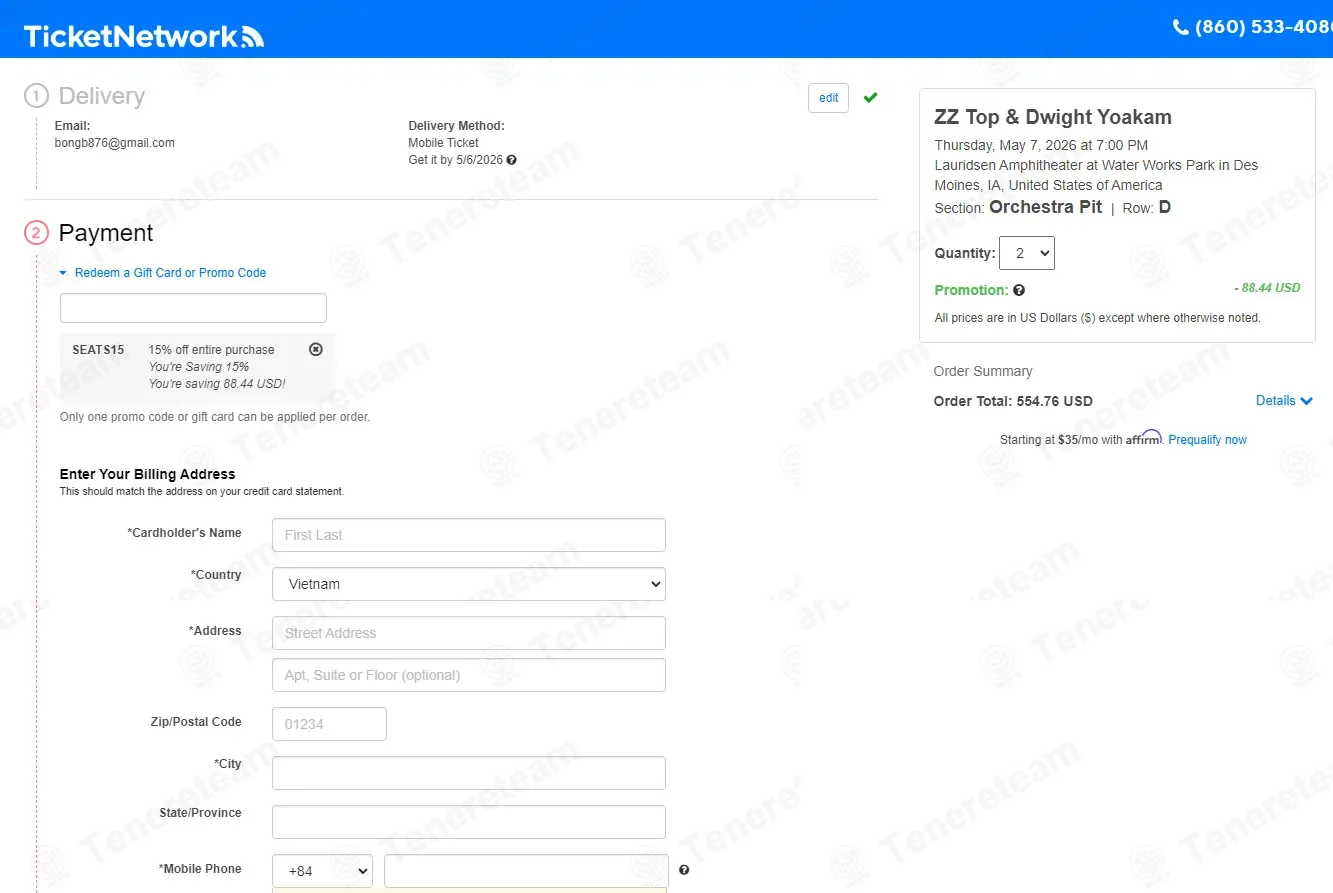Open the ticket Quantity dropdown
The height and width of the screenshot is (893, 1333).
1027,253
